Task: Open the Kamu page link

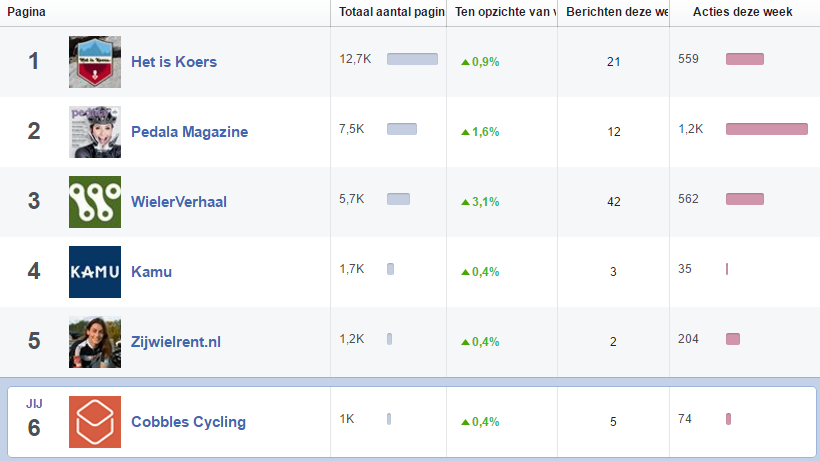Action: tap(151, 272)
